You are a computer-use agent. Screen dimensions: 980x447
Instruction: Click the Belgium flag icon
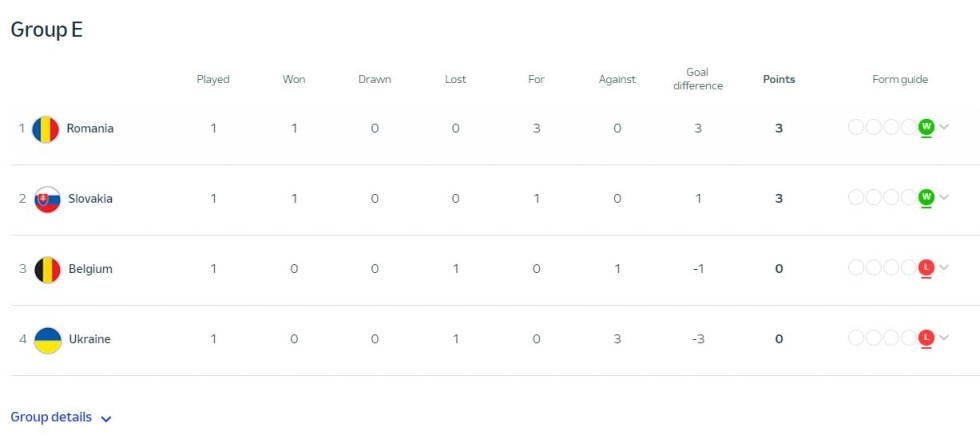pyautogui.click(x=48, y=270)
